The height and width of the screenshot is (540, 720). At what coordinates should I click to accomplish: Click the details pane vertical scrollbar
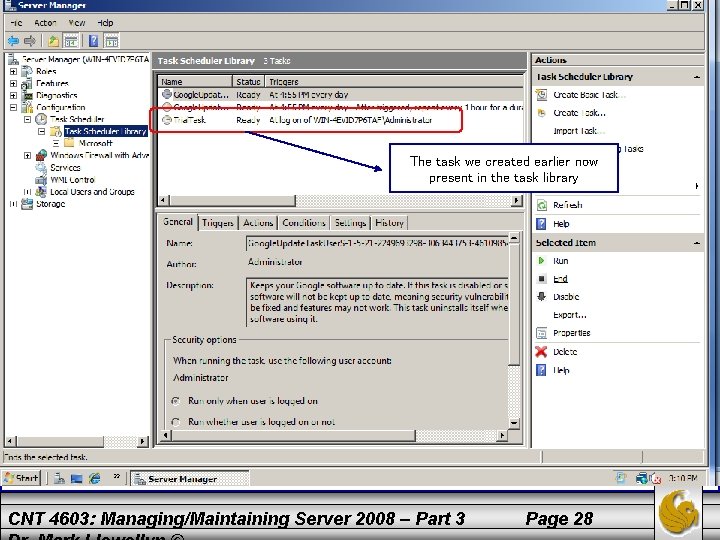[x=514, y=331]
